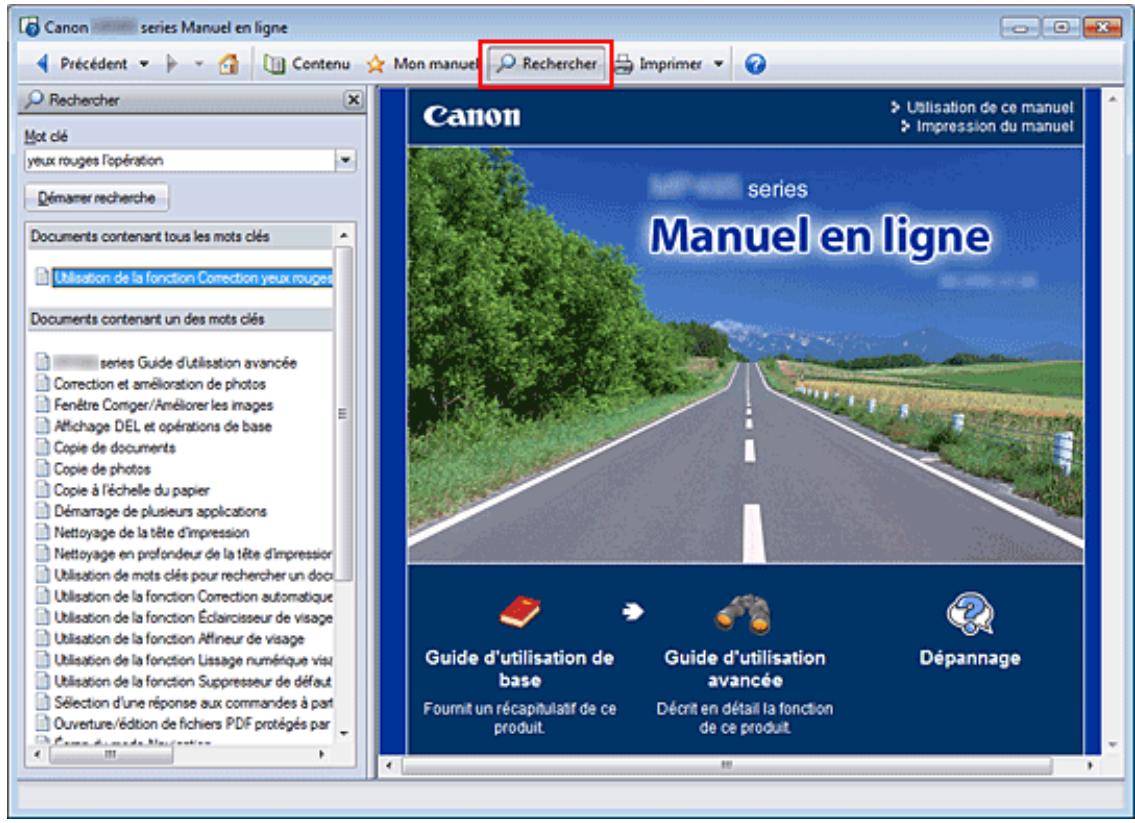Click the Canon logo in the banner

click(471, 116)
